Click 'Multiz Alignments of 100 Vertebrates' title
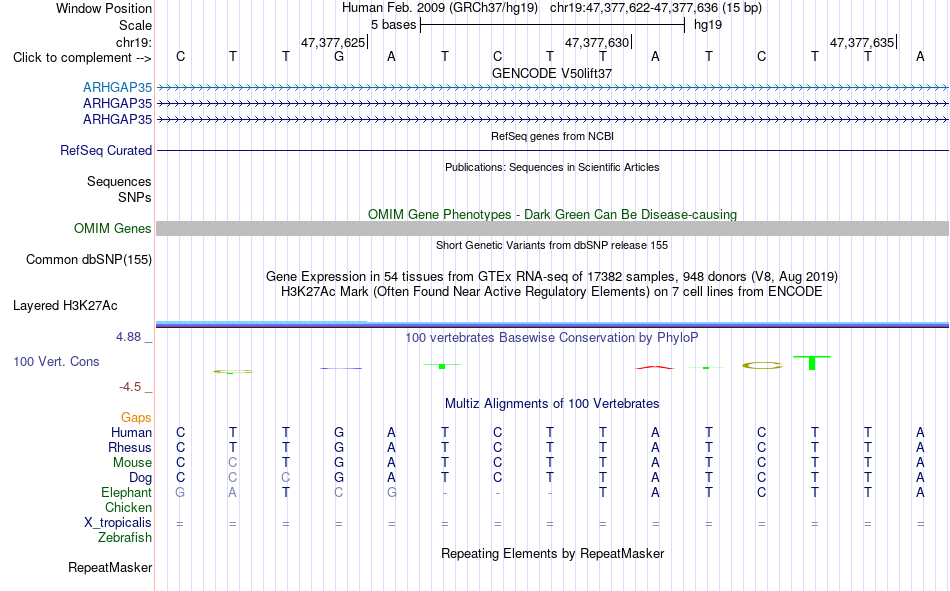 [552, 404]
